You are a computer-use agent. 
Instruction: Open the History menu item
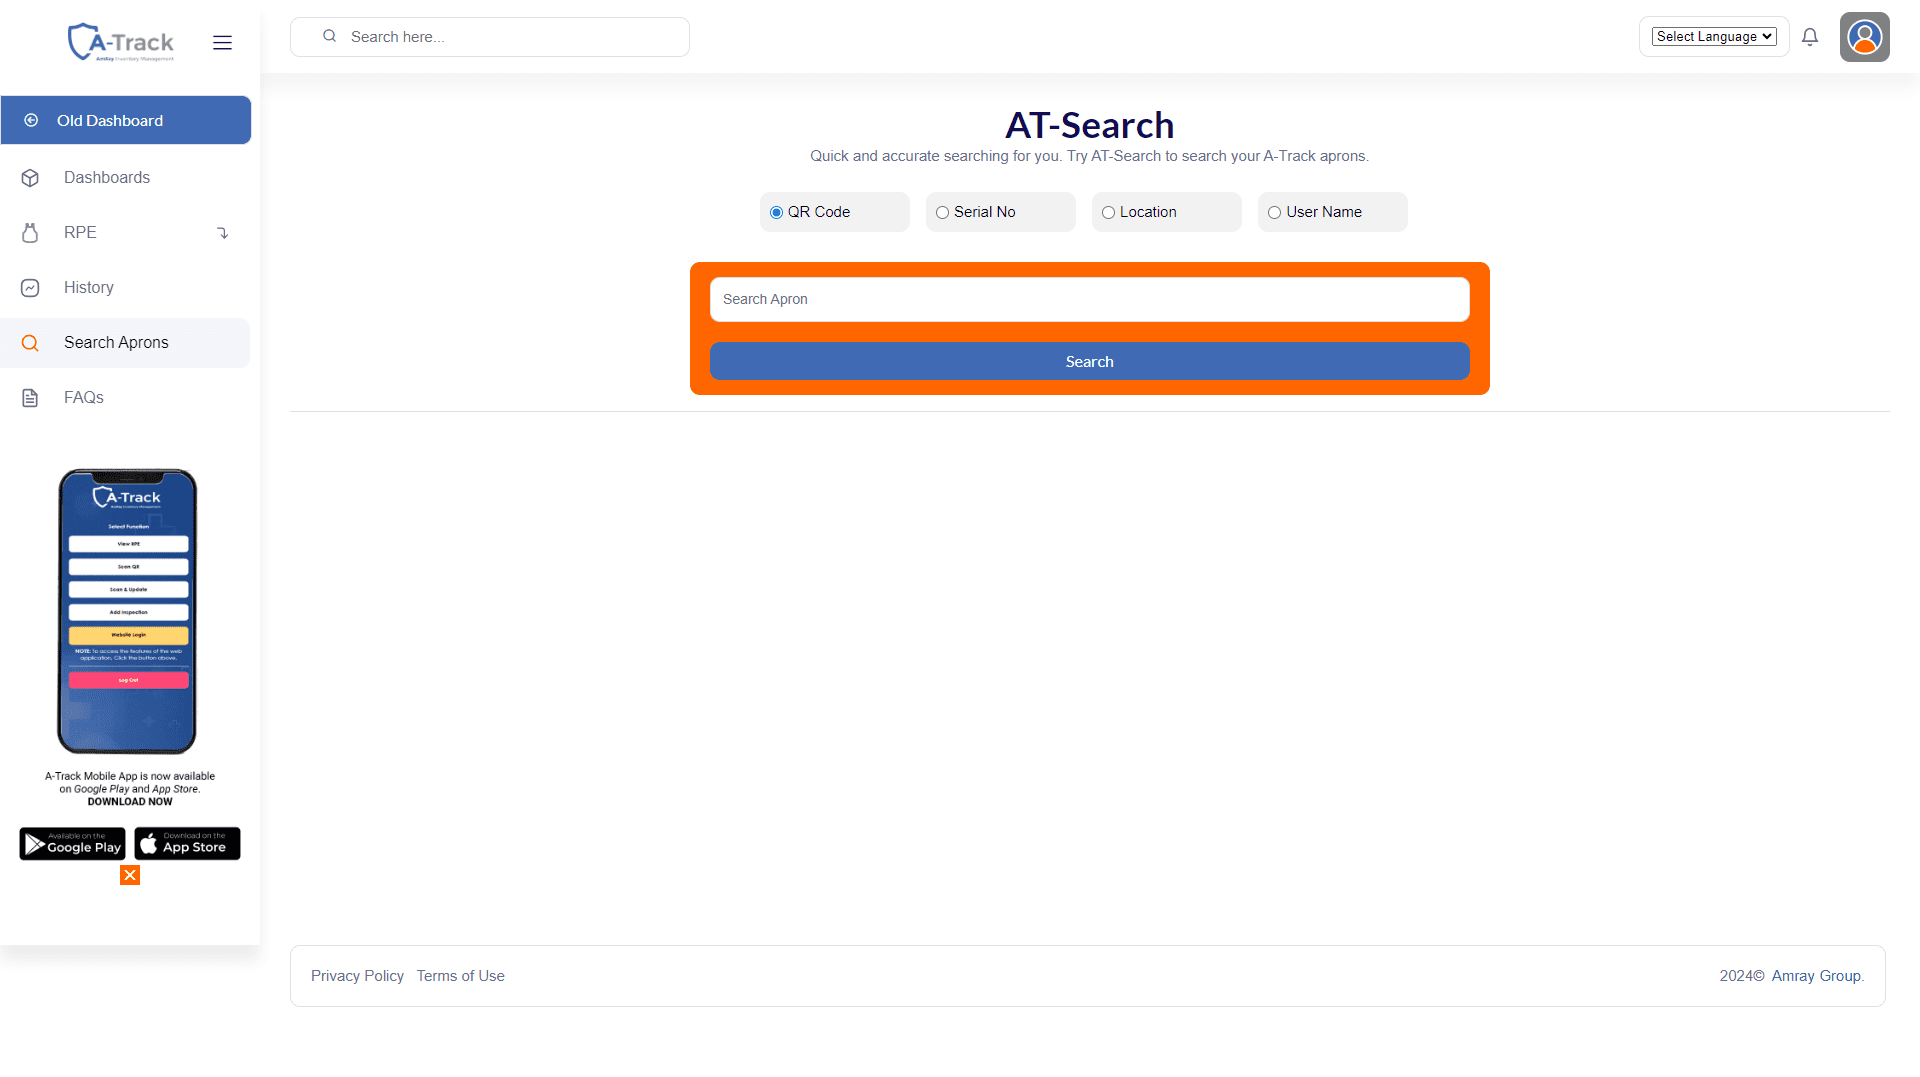click(x=126, y=287)
